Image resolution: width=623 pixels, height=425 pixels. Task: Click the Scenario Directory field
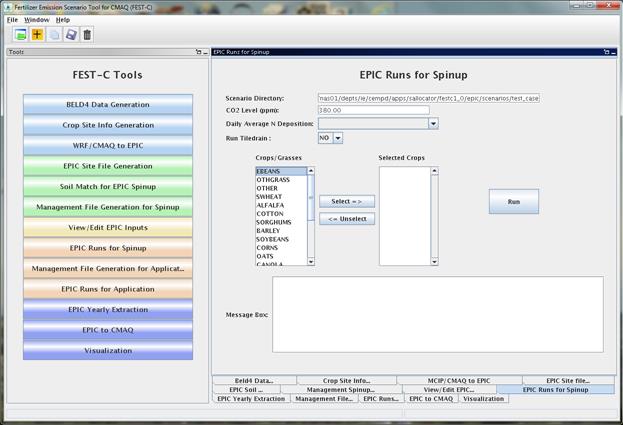pos(429,98)
